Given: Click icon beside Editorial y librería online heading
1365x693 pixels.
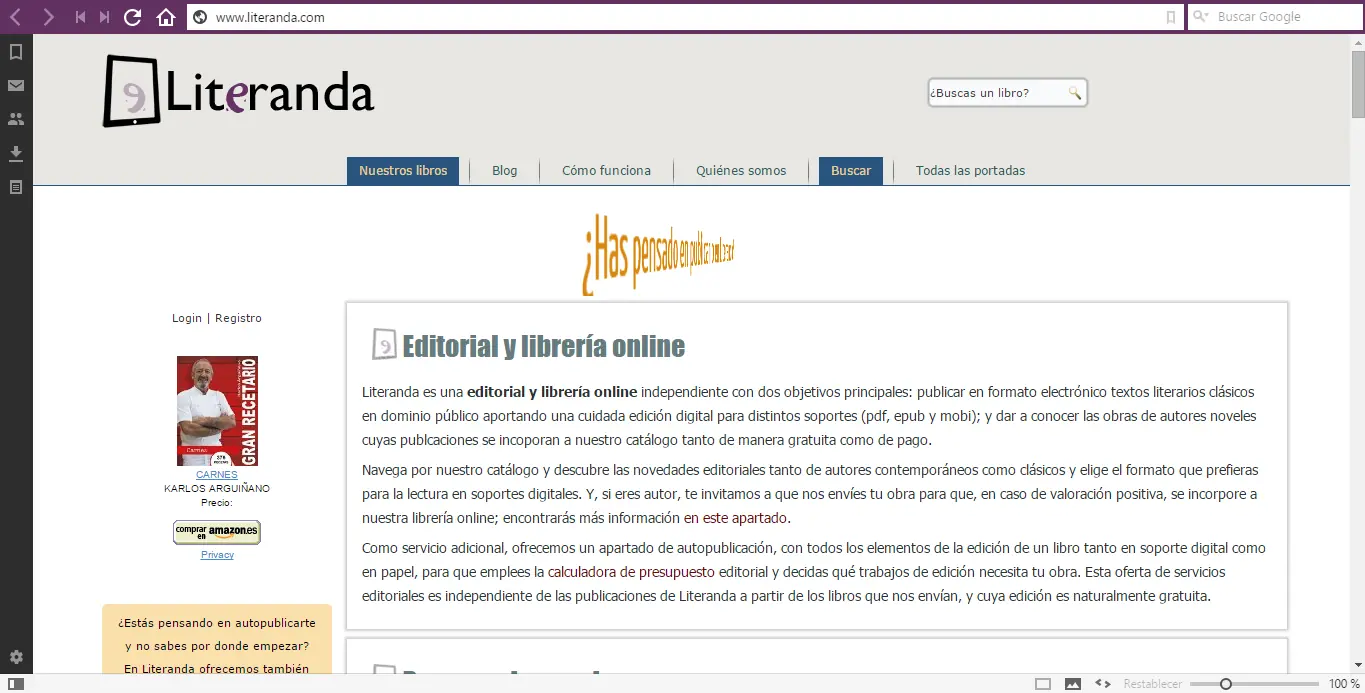Looking at the screenshot, I should point(384,344).
